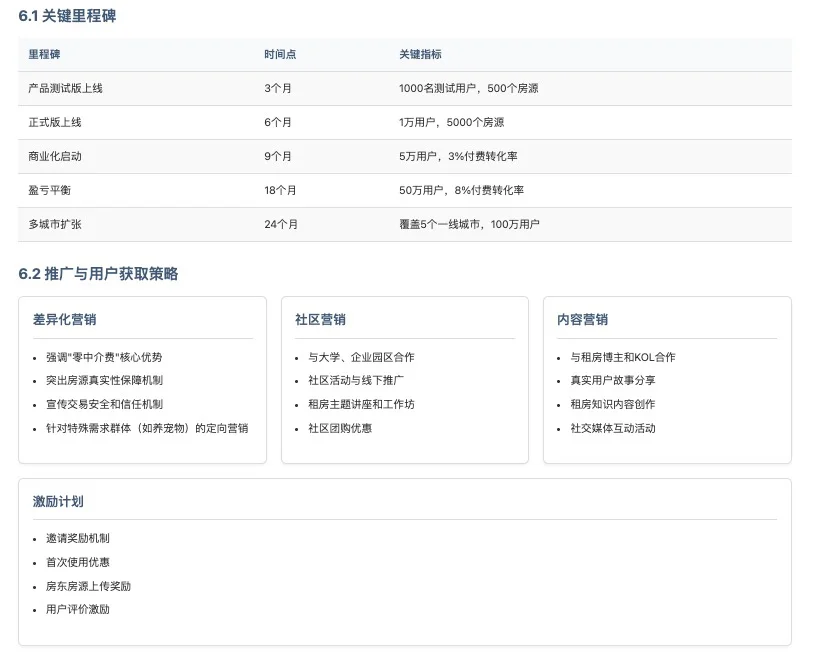Click the bullet 与租房博主和KOL合作
This screenshot has width=813, height=663.
(x=623, y=357)
